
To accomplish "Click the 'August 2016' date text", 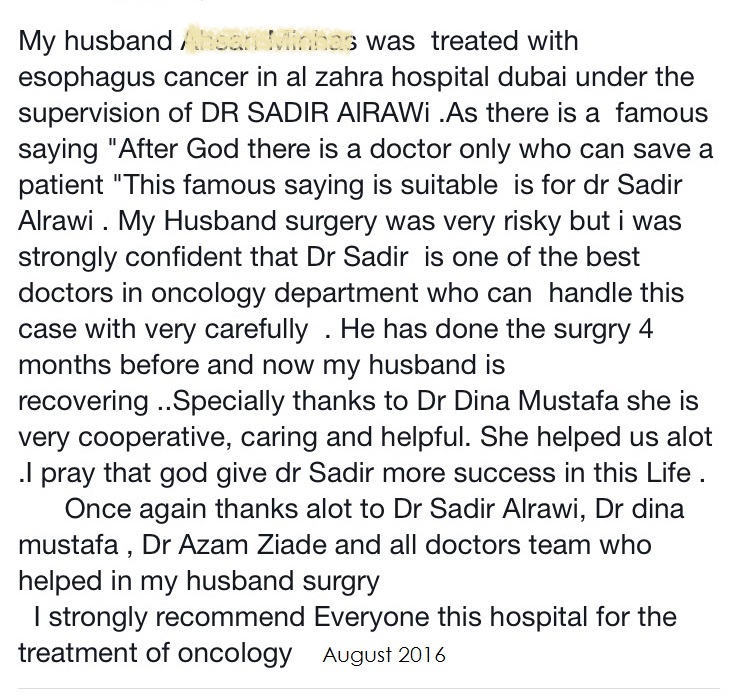I will (384, 655).
